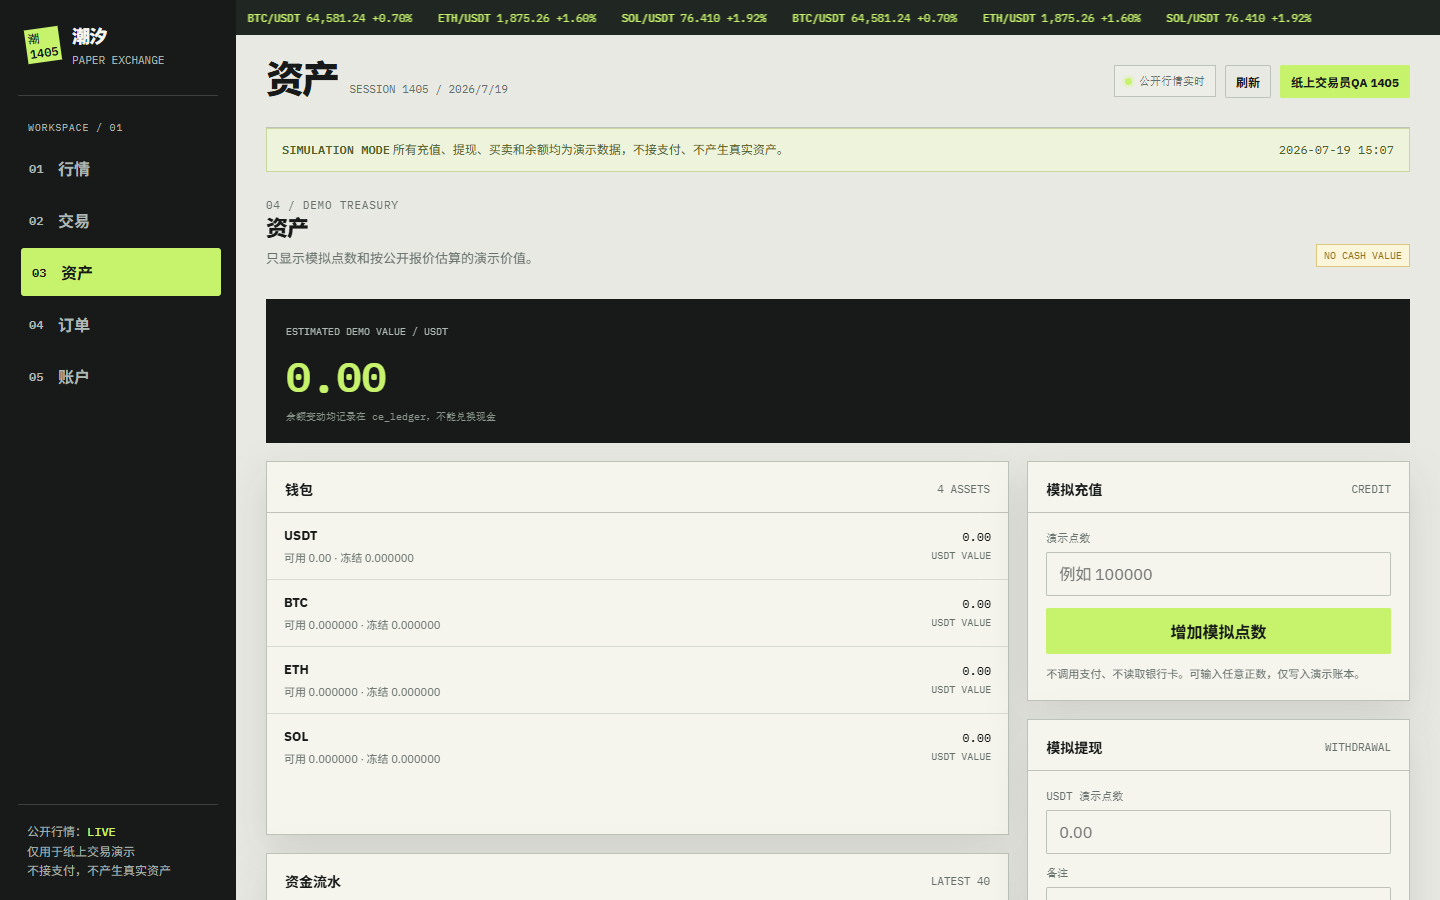Go to the 交易 trading section
The image size is (1440, 900).
(x=121, y=221)
